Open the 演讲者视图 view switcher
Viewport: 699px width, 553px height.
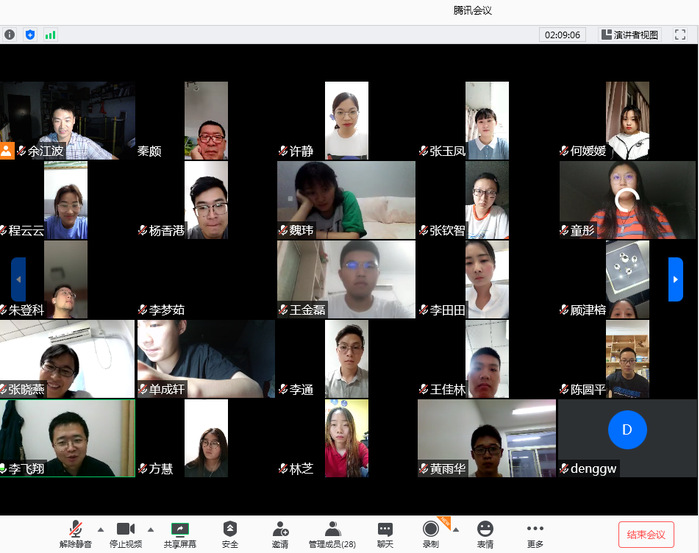(630, 34)
